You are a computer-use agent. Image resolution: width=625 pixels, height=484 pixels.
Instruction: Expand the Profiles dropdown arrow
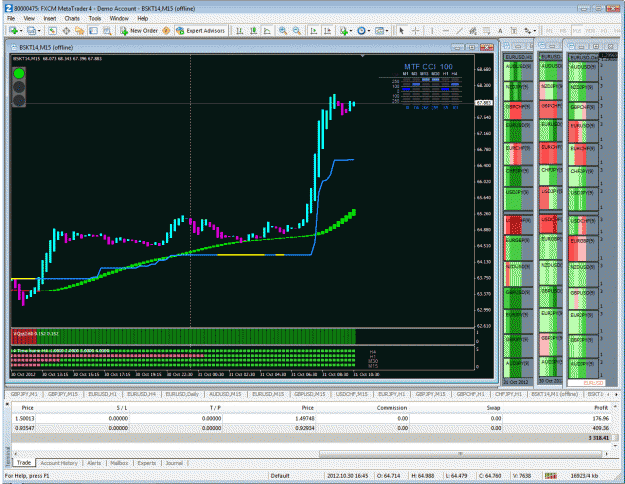(39, 31)
